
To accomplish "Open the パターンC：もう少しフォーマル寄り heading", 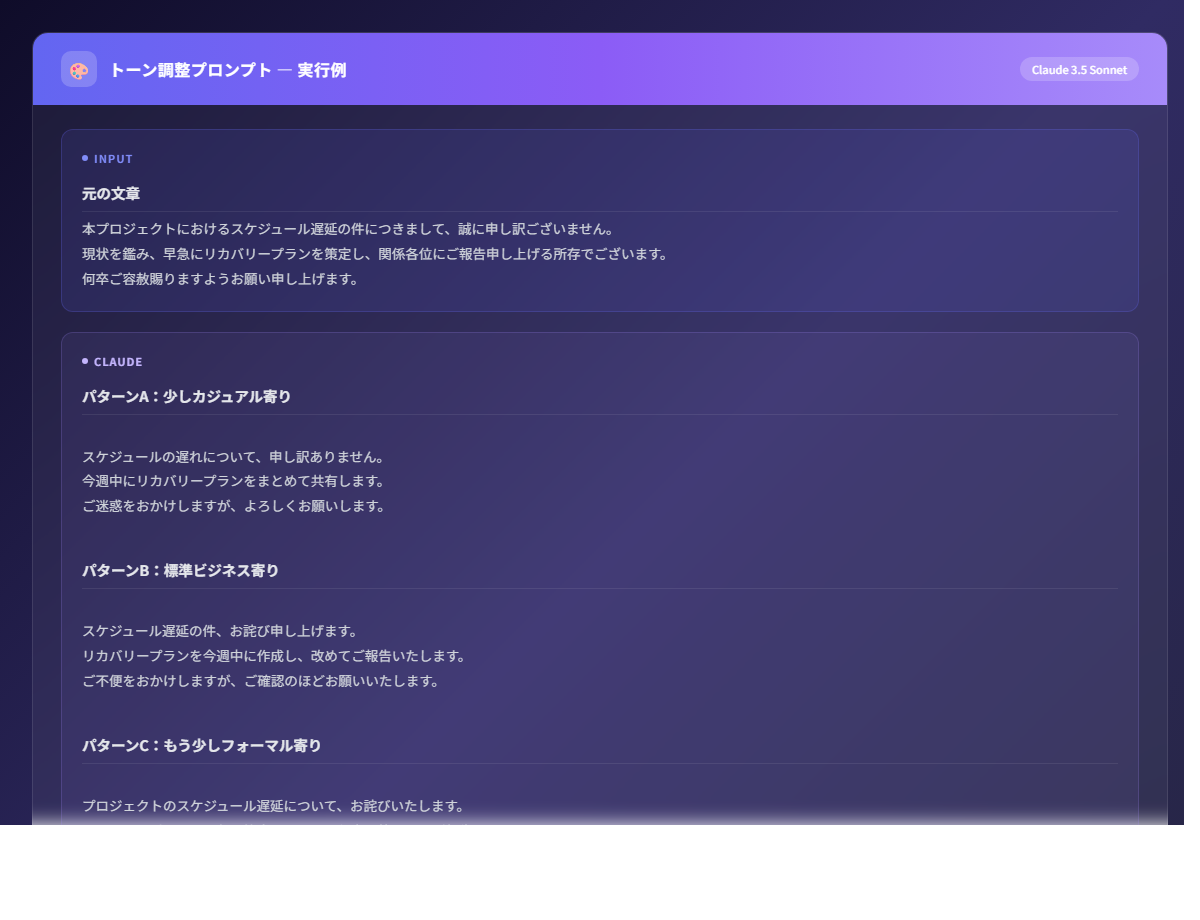I will [x=201, y=745].
